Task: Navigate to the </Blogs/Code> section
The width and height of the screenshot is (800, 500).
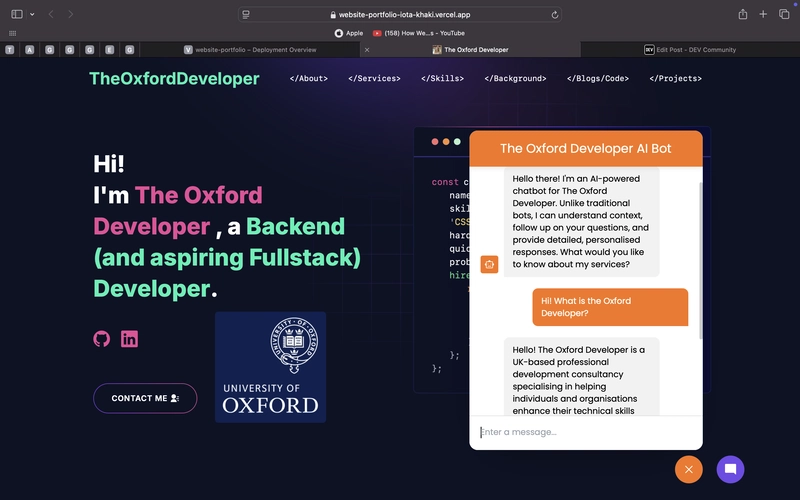Action: point(597,79)
